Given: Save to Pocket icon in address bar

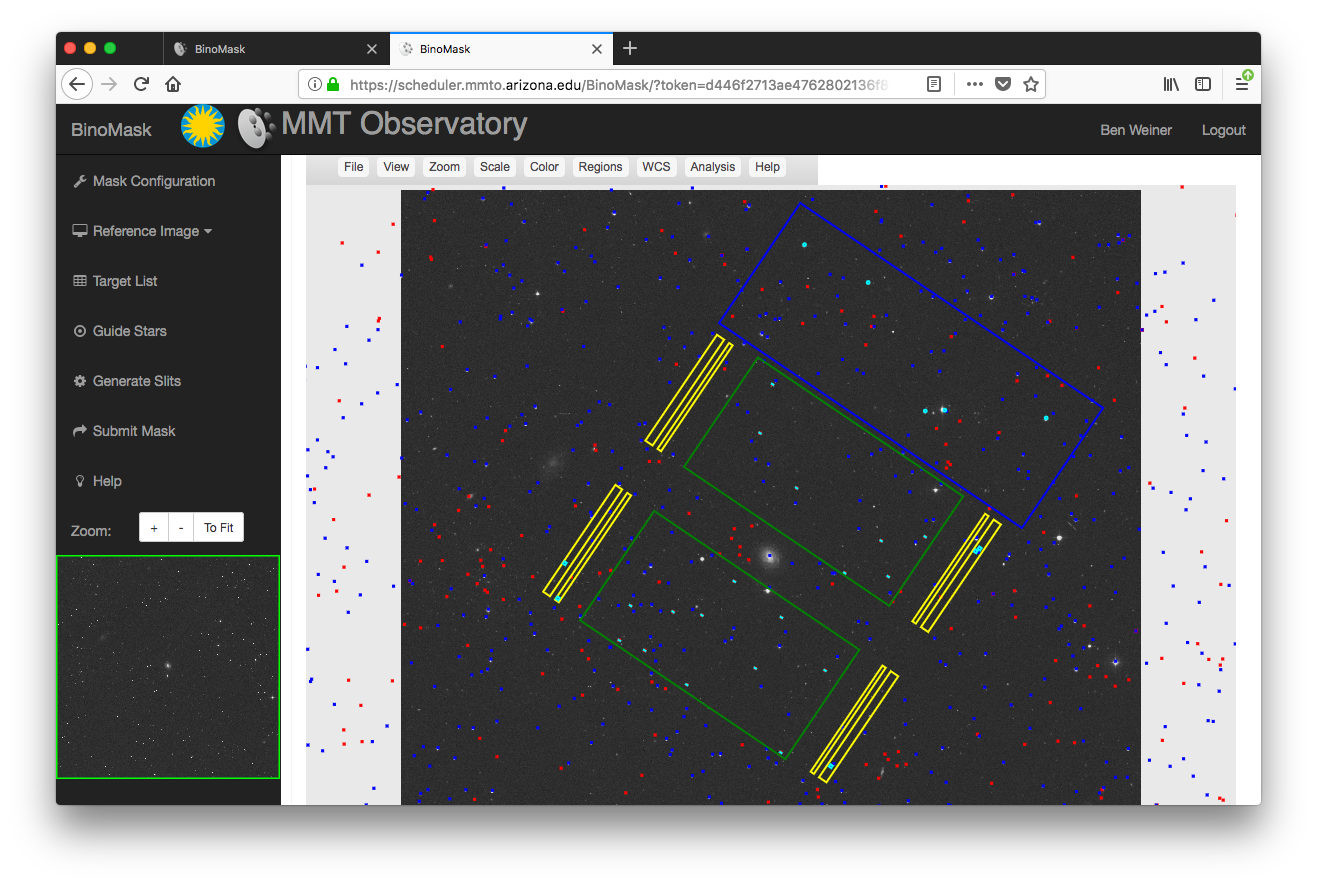Looking at the screenshot, I should click(x=1002, y=84).
